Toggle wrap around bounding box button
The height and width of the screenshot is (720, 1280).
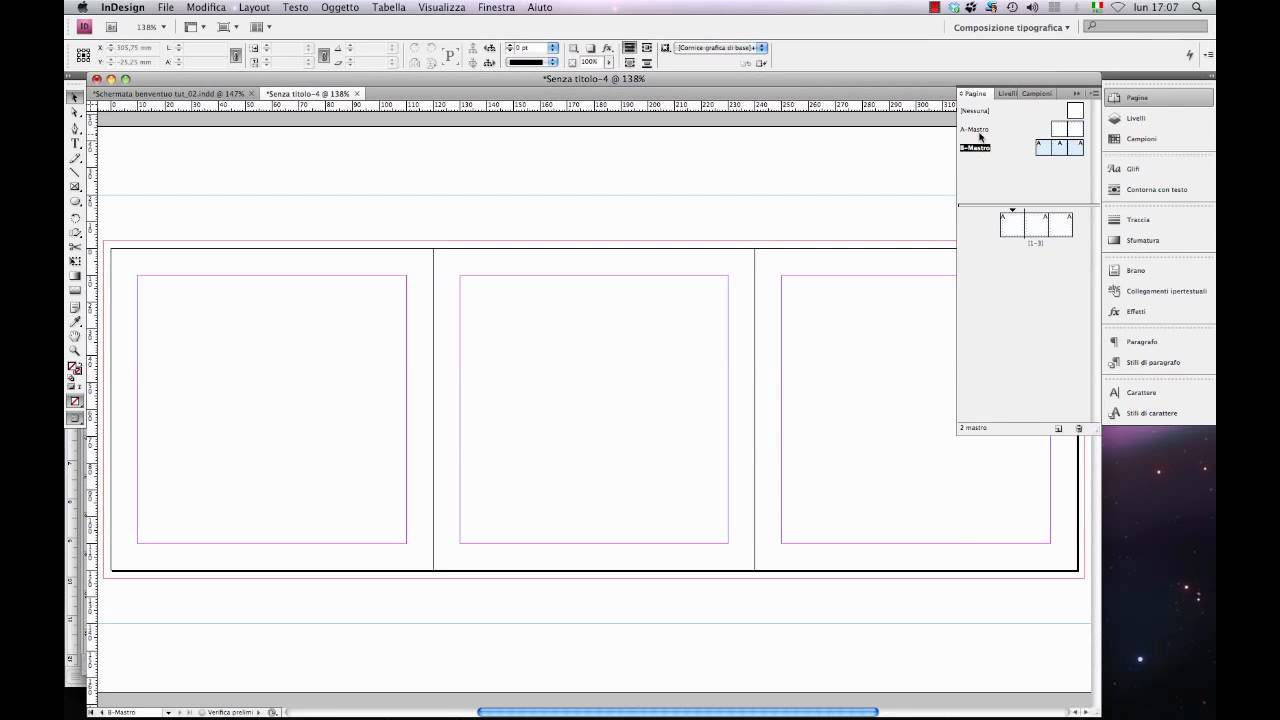pos(648,48)
